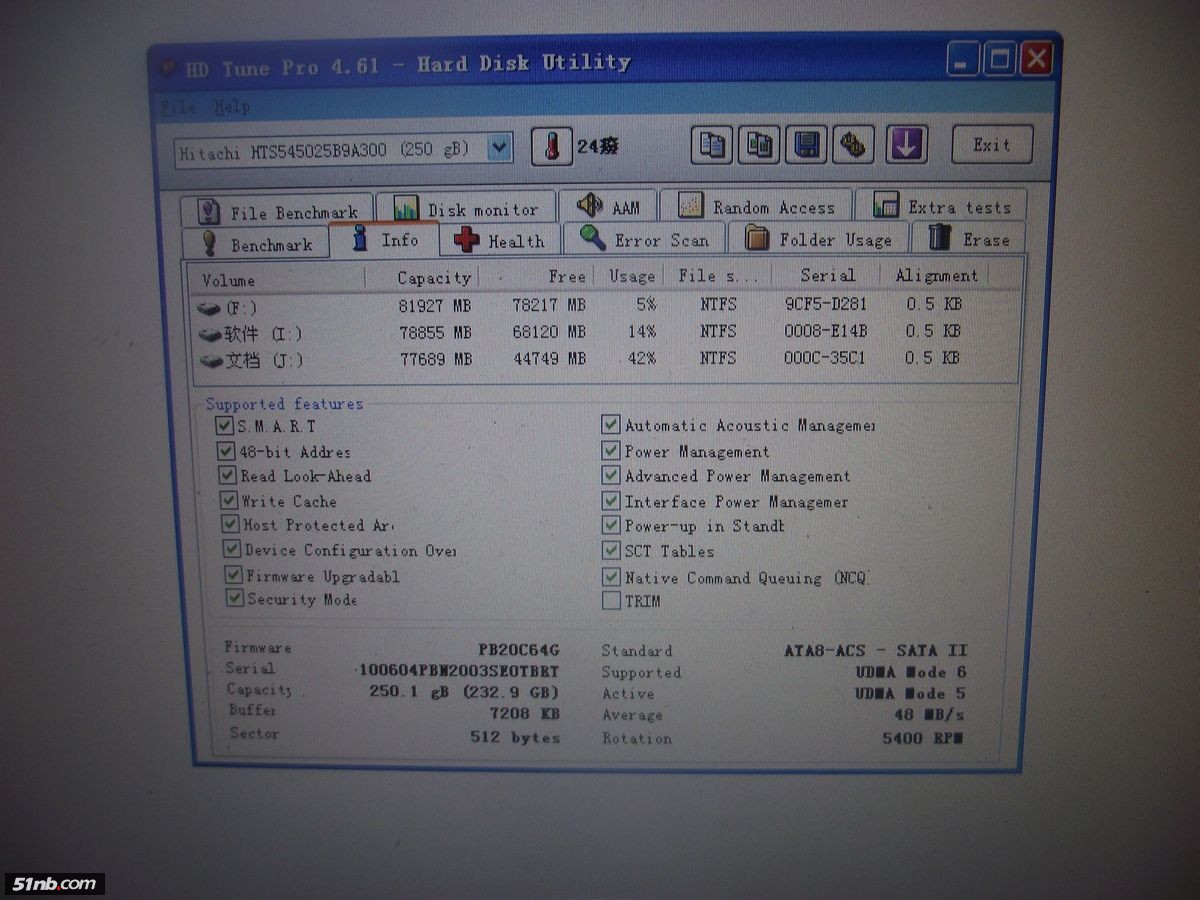Switch to the Benchmark tab

pos(257,244)
